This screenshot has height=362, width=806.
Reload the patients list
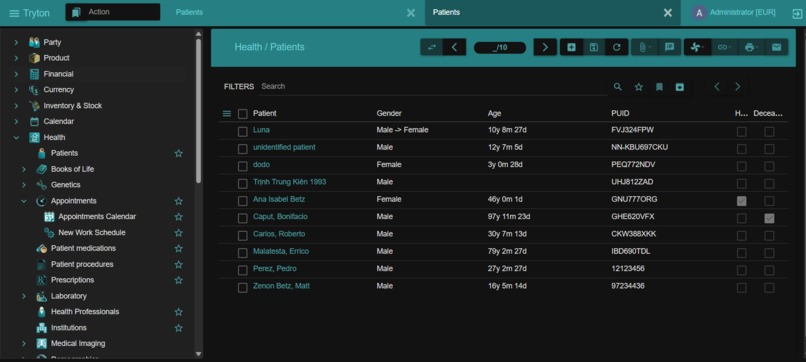pyautogui.click(x=616, y=47)
